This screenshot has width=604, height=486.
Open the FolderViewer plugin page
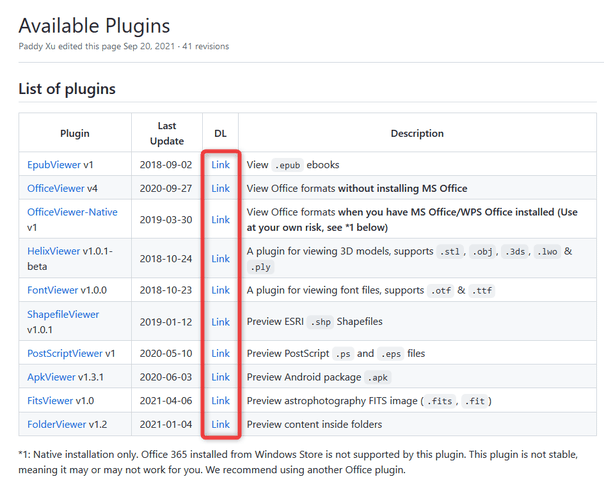pyautogui.click(x=57, y=424)
